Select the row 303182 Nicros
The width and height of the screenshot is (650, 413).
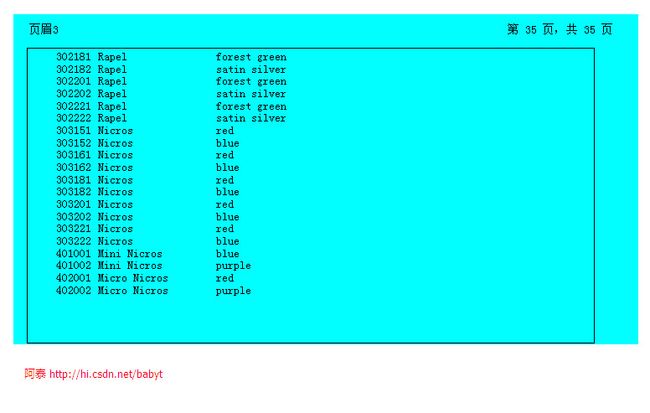click(148, 192)
